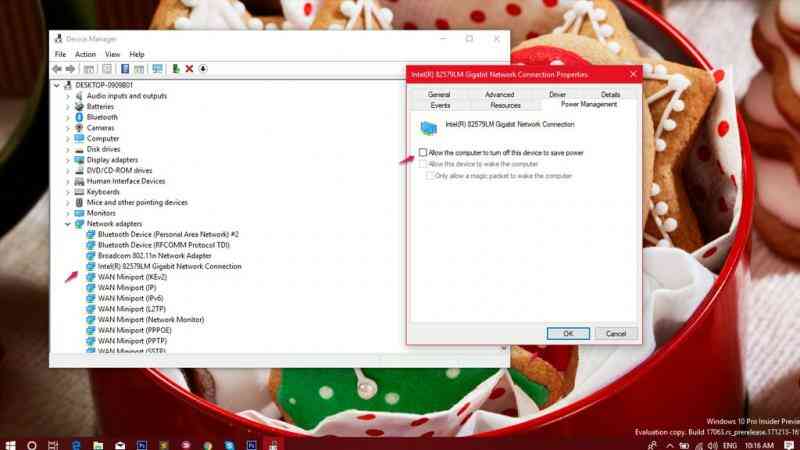
Task: Click the Forward arrow in Device Manager toolbar
Action: (x=70, y=69)
